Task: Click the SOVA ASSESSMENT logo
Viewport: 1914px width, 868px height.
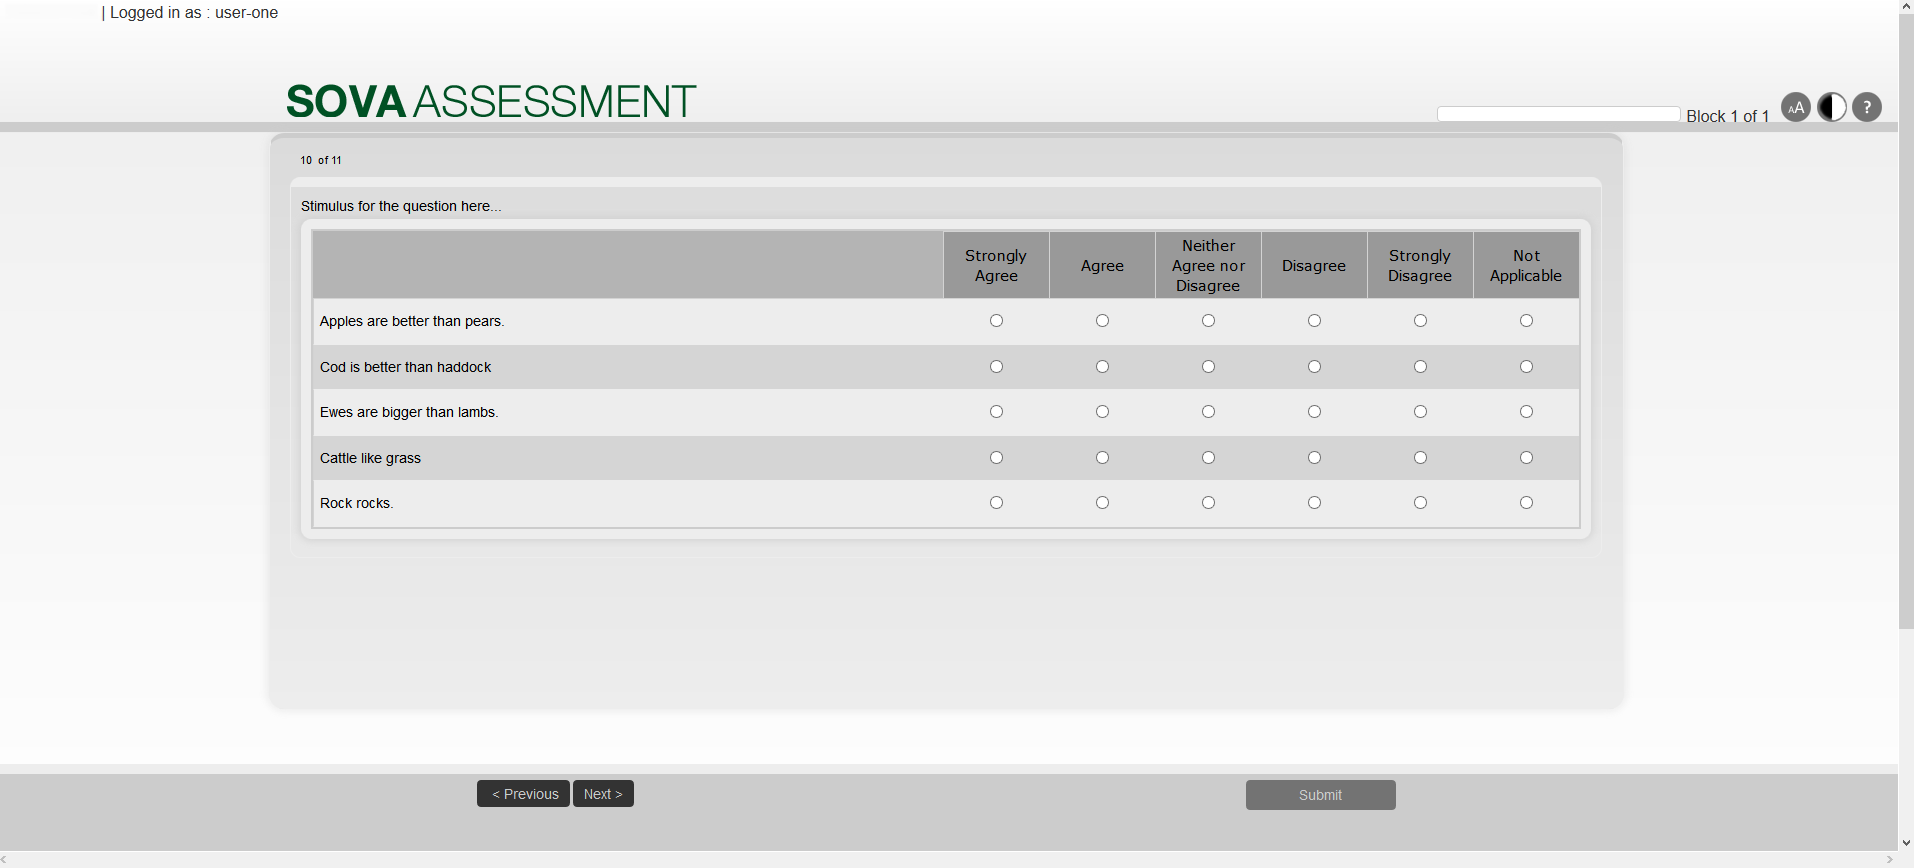Action: click(x=491, y=101)
